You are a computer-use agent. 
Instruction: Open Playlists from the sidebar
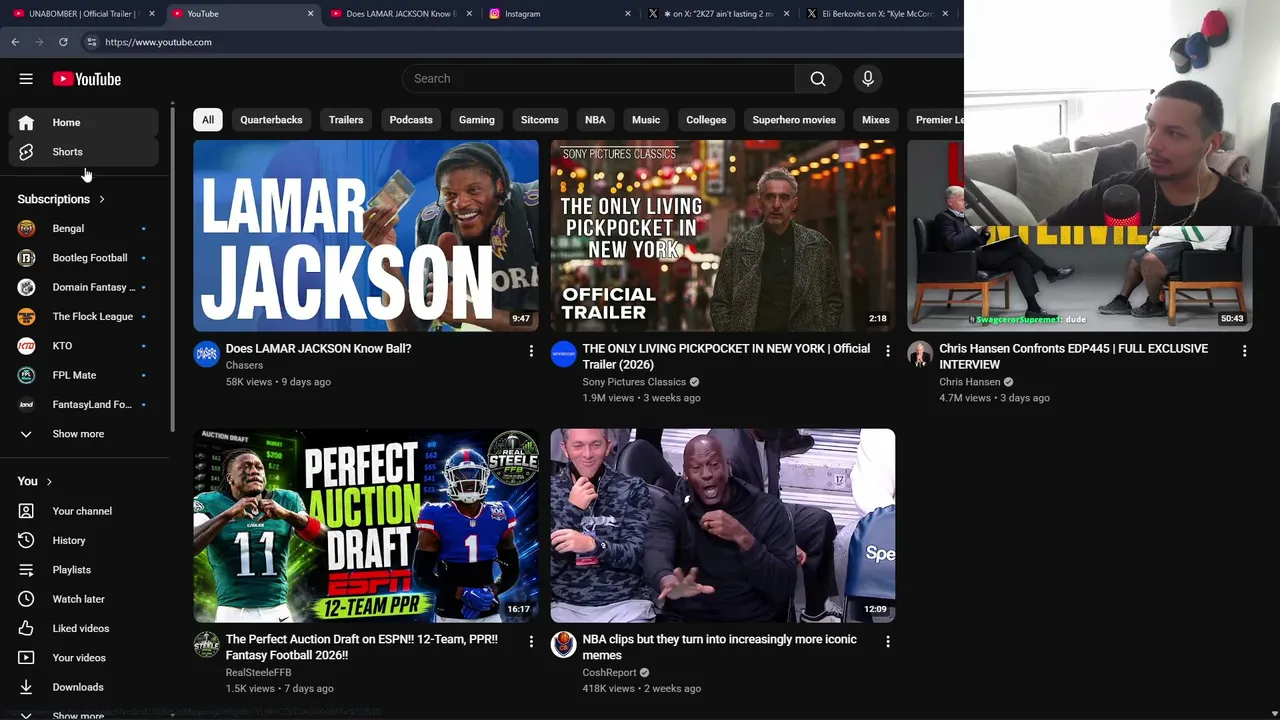point(84,570)
